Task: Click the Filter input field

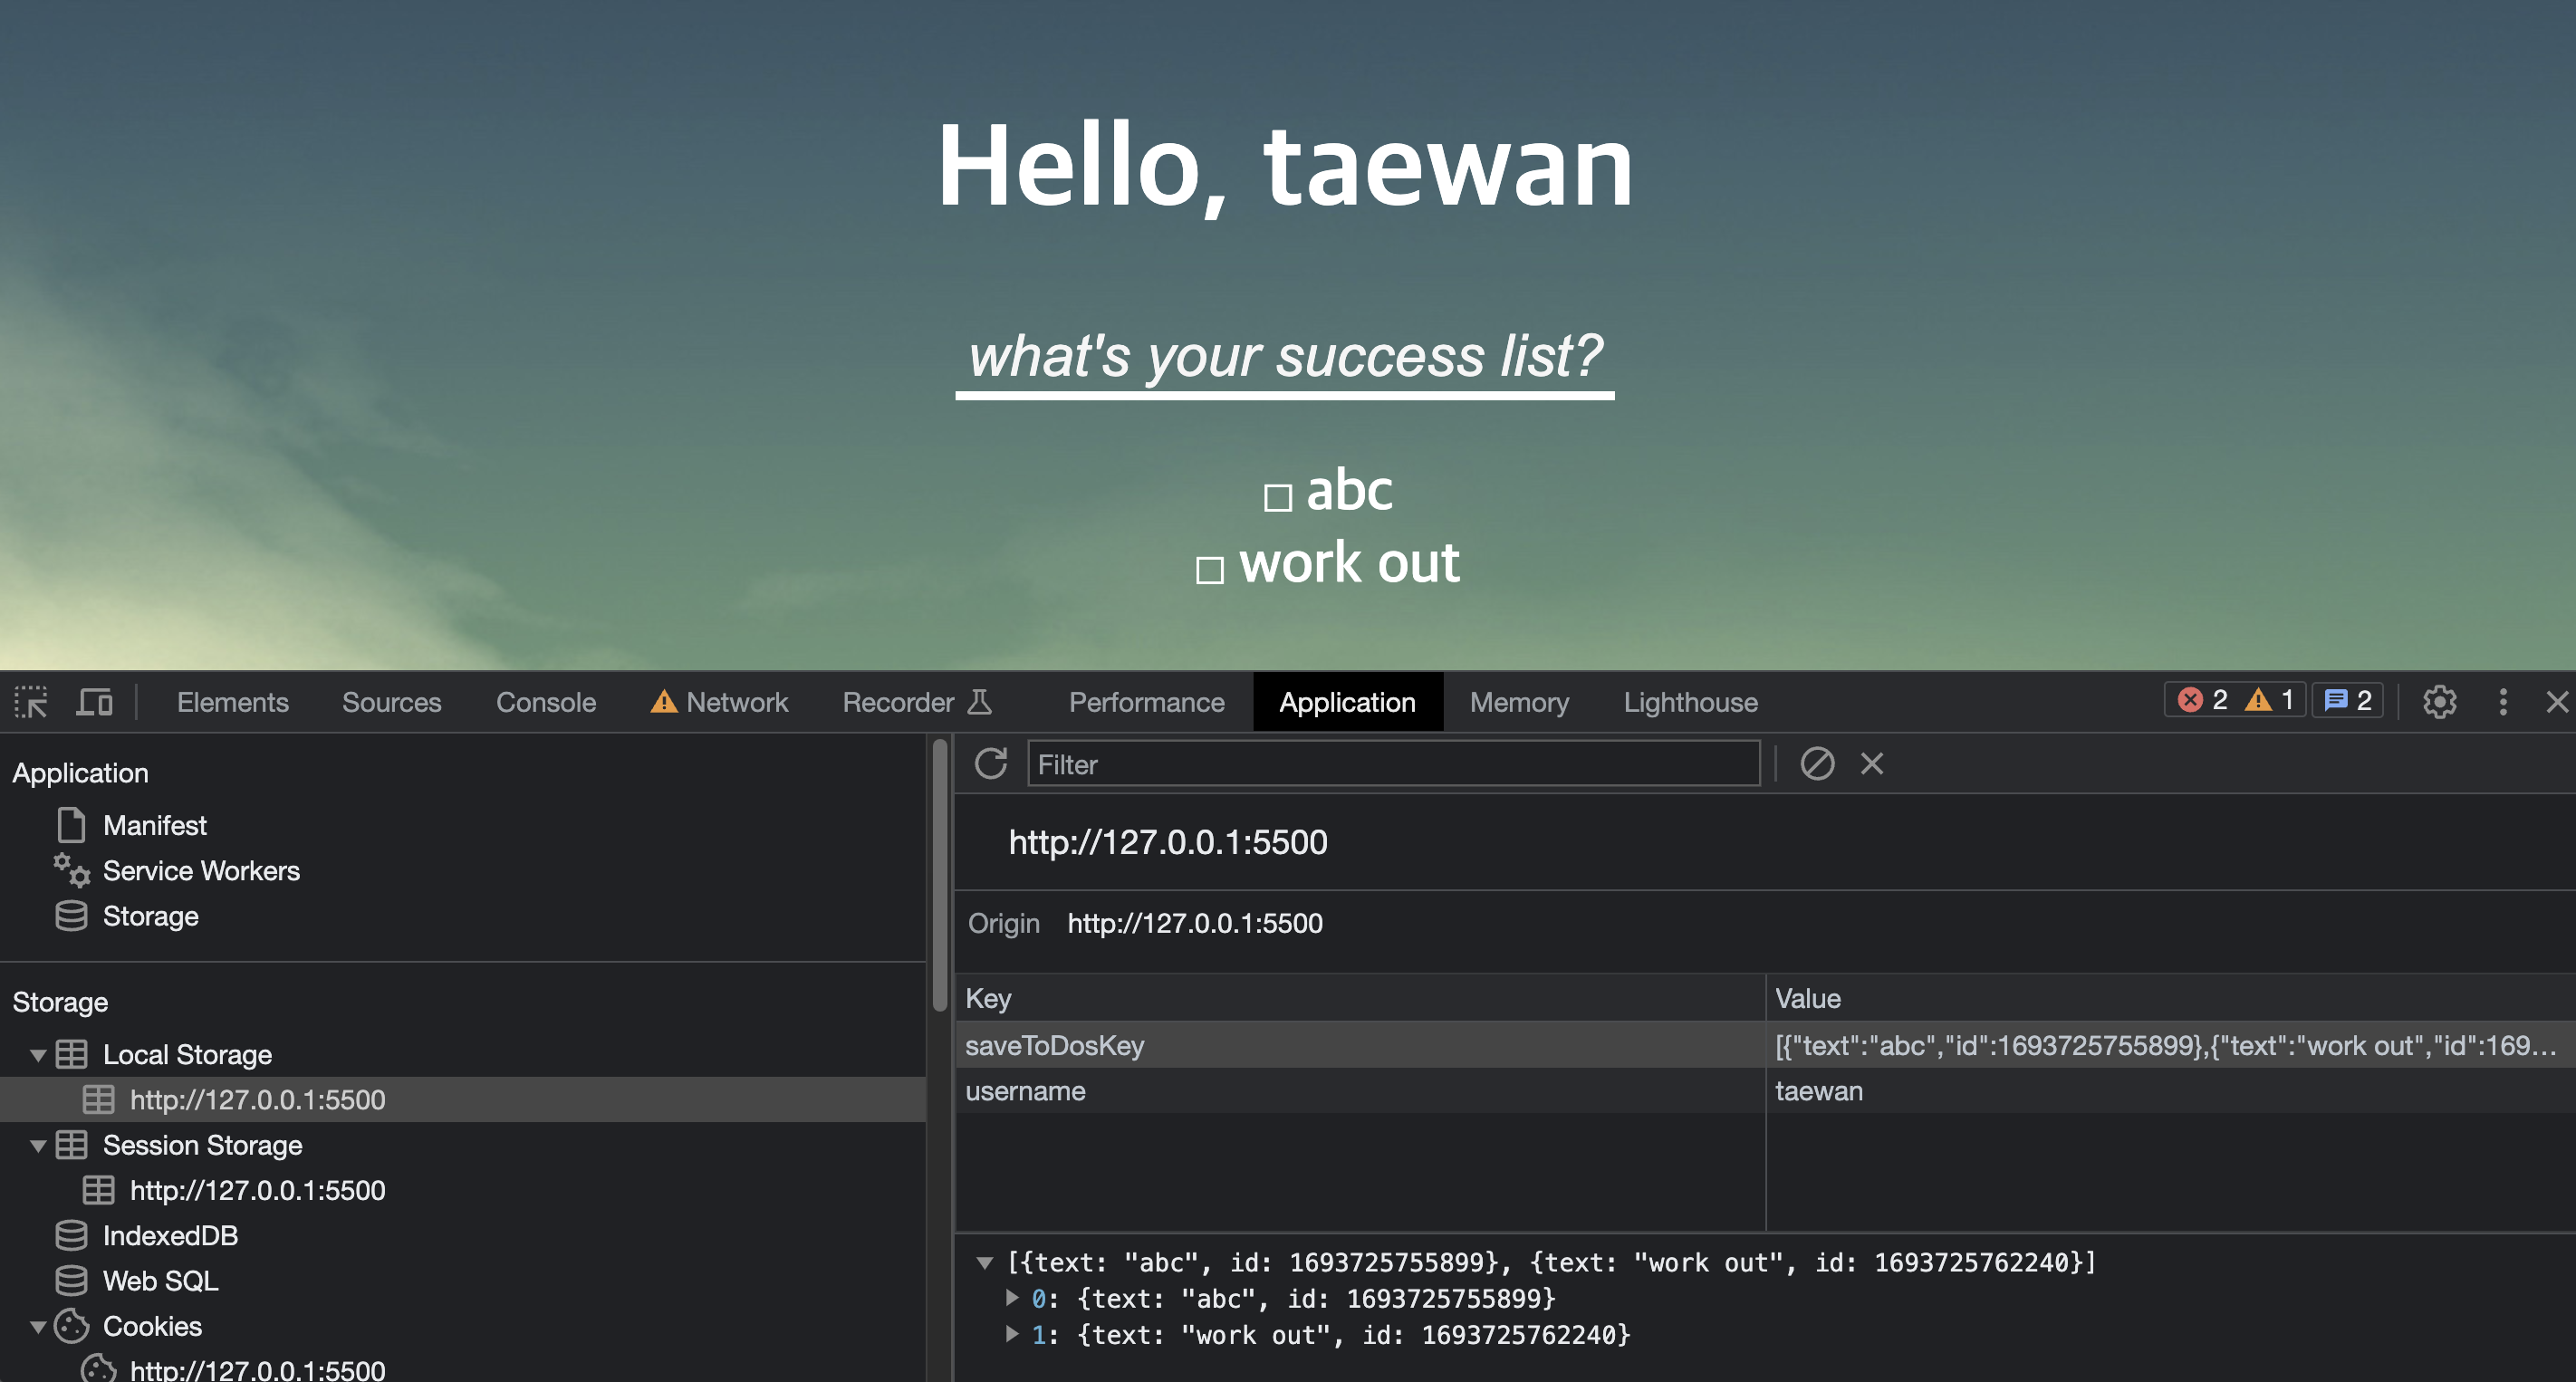Action: point(1393,764)
